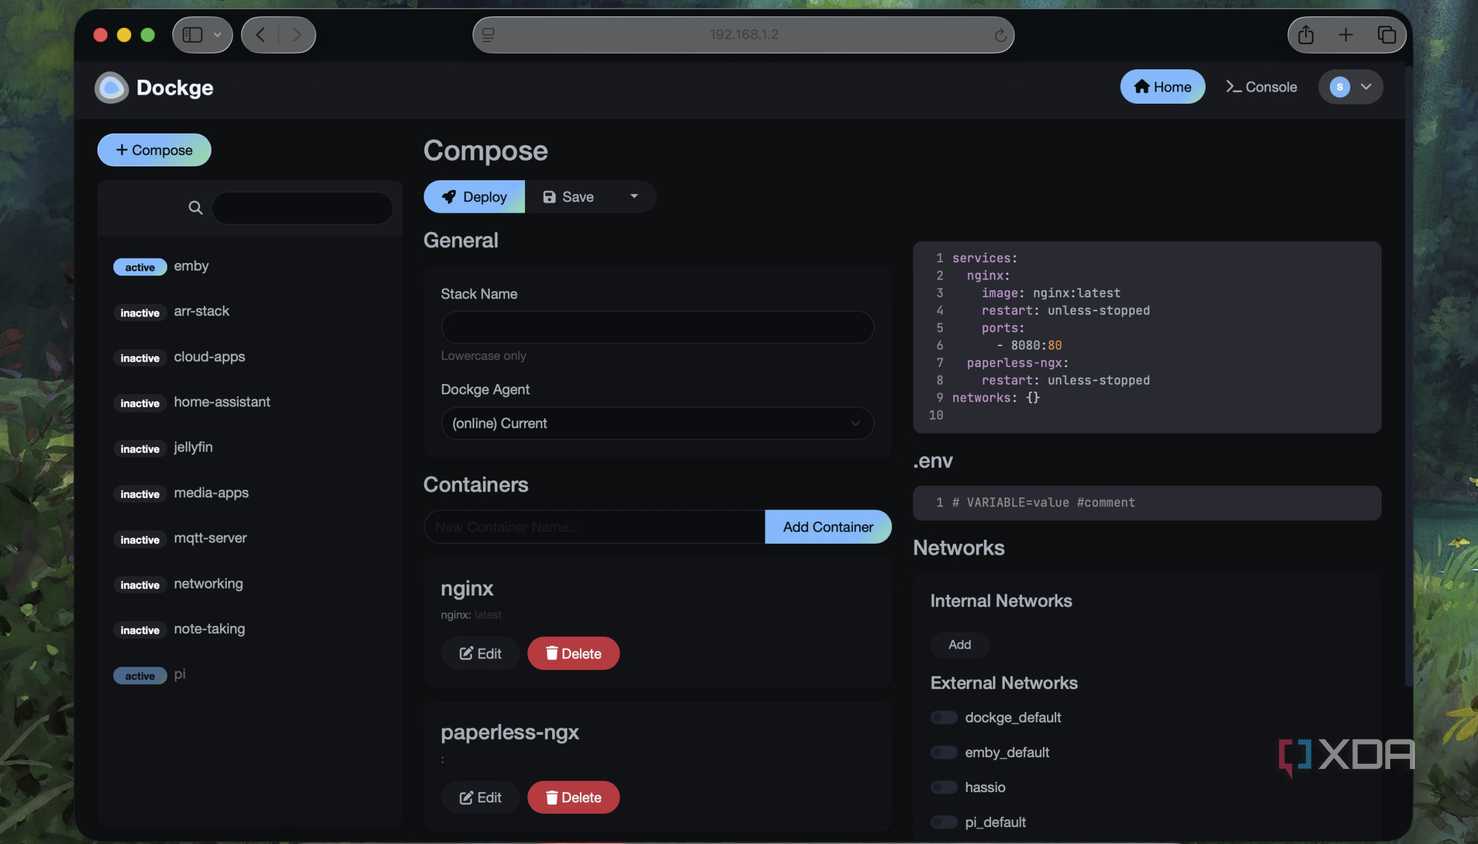Enable pi_default external network
This screenshot has width=1478, height=844.
tap(943, 823)
